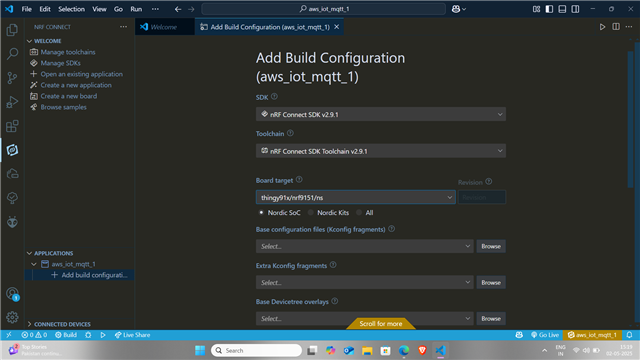Click Build in status bar
Viewport: 640px width, 360px height.
(x=66, y=335)
